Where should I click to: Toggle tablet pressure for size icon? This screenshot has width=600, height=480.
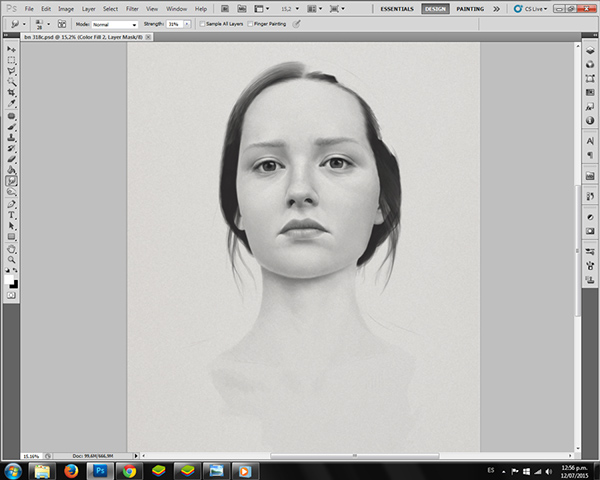pos(296,23)
